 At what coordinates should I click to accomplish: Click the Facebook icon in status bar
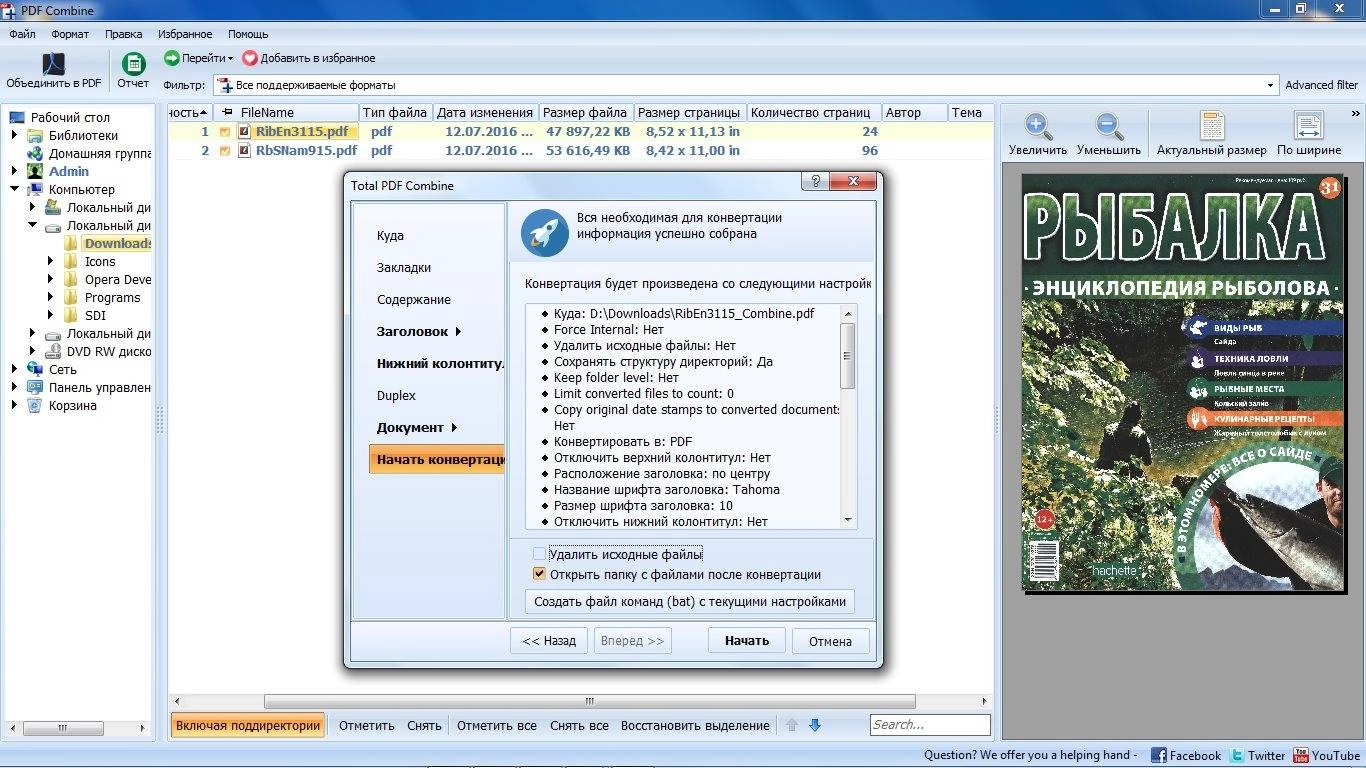pyautogui.click(x=1158, y=755)
